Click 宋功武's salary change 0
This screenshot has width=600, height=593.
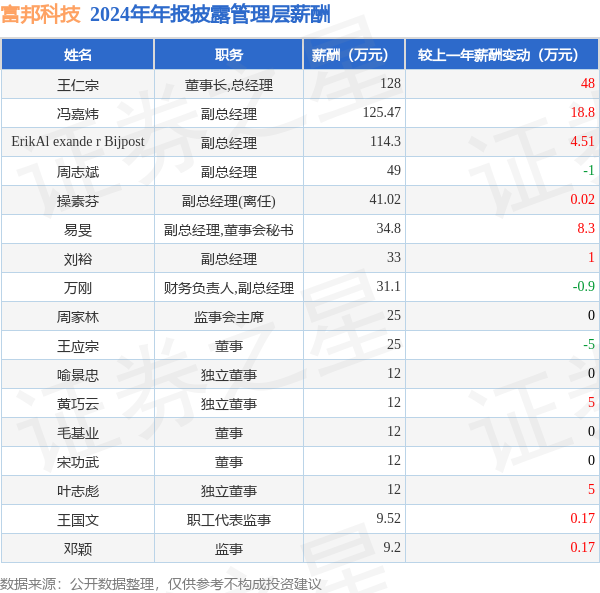tap(592, 461)
